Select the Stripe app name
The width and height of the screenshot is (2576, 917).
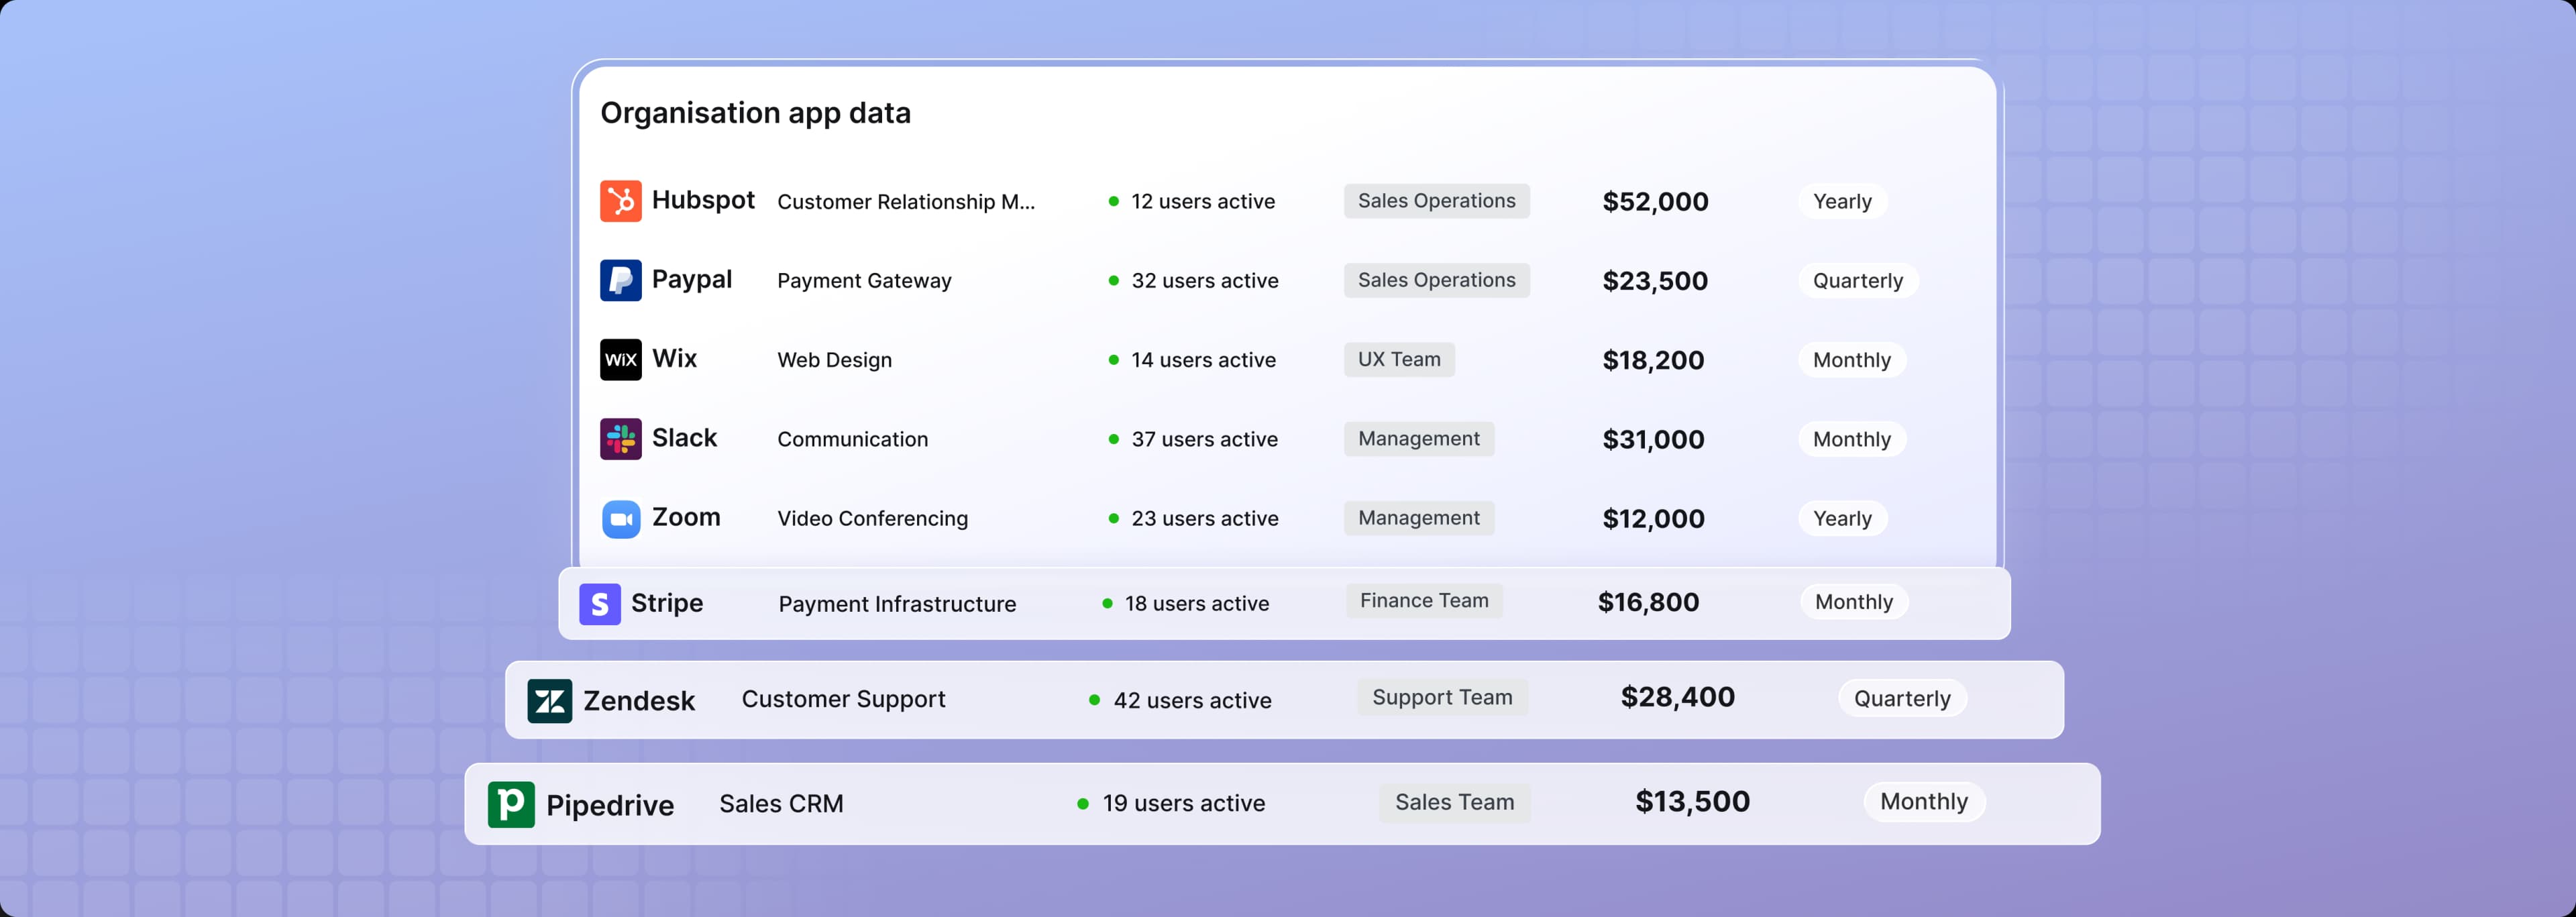(667, 603)
